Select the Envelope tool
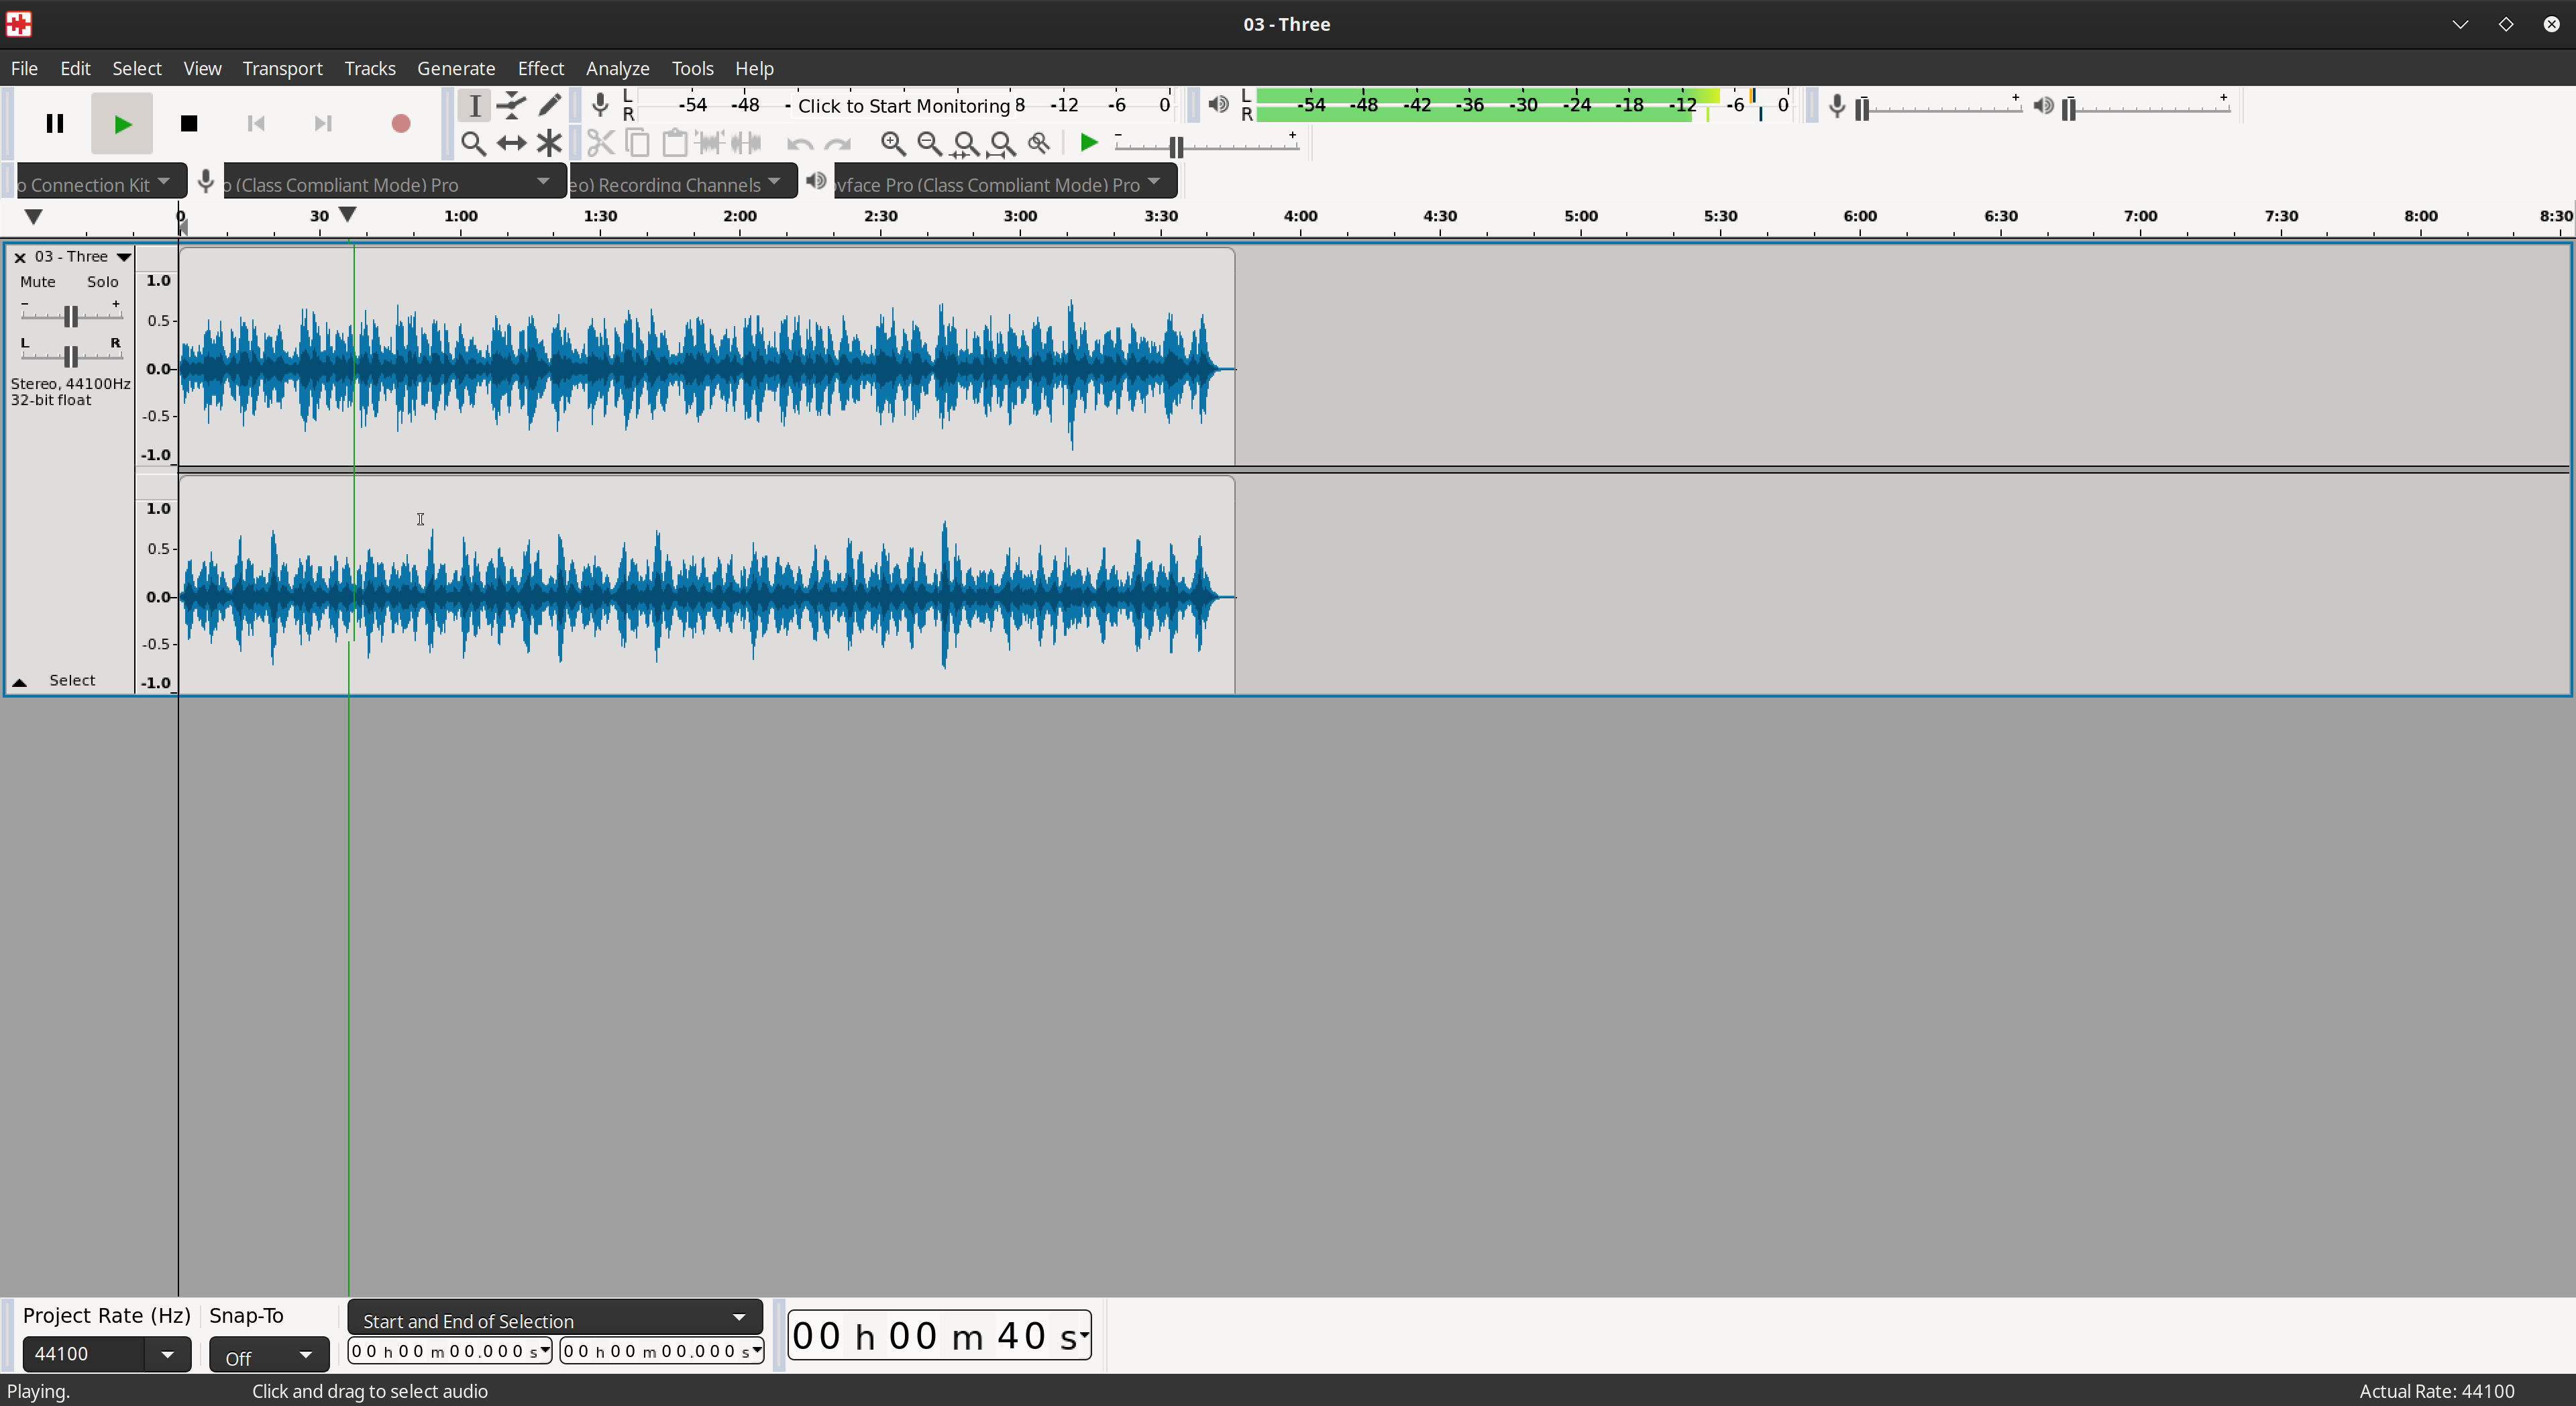The image size is (2576, 1406). [x=512, y=105]
